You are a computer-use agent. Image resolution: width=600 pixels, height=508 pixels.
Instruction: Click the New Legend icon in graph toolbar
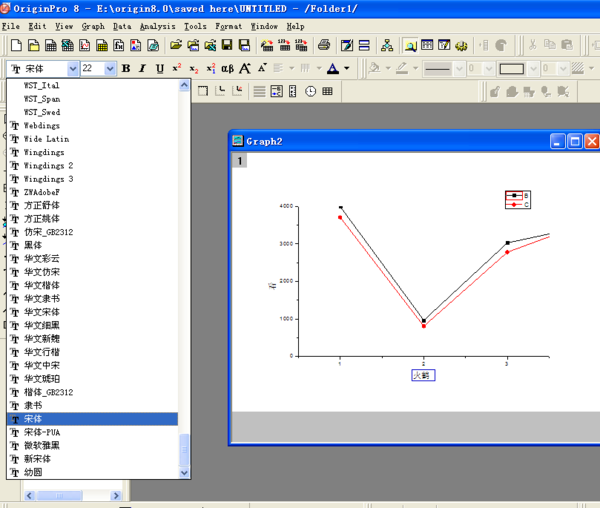[277, 91]
